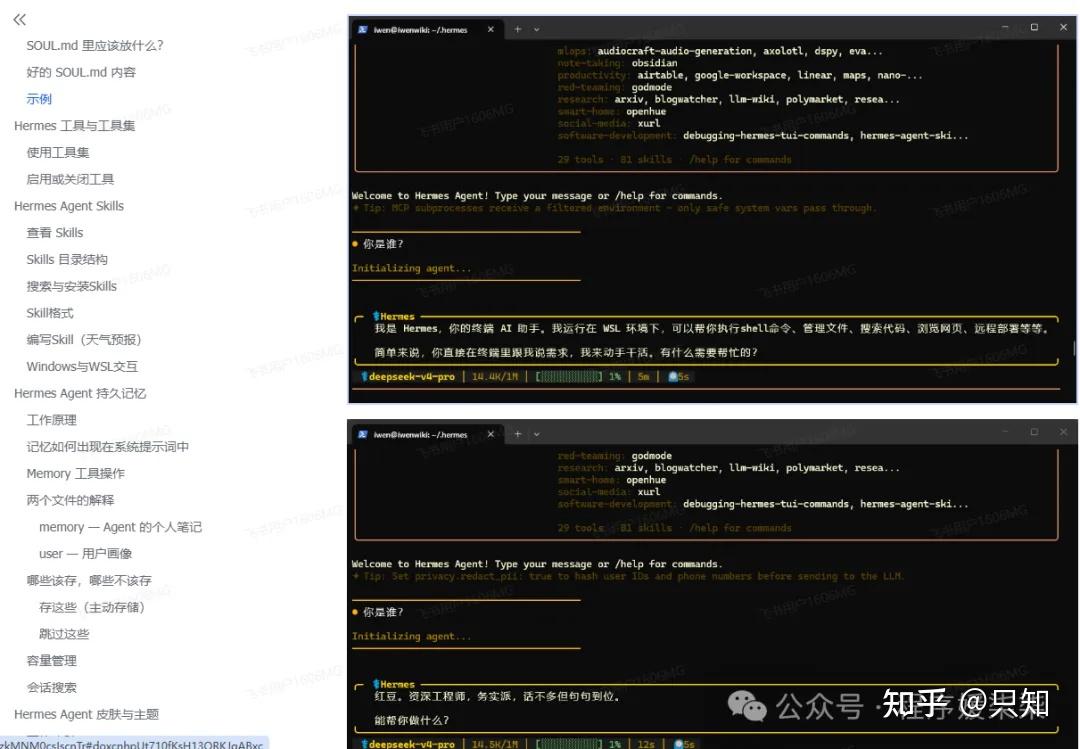
Task: Go to '记忆如何出现在系统提示词中' section
Action: (107, 447)
